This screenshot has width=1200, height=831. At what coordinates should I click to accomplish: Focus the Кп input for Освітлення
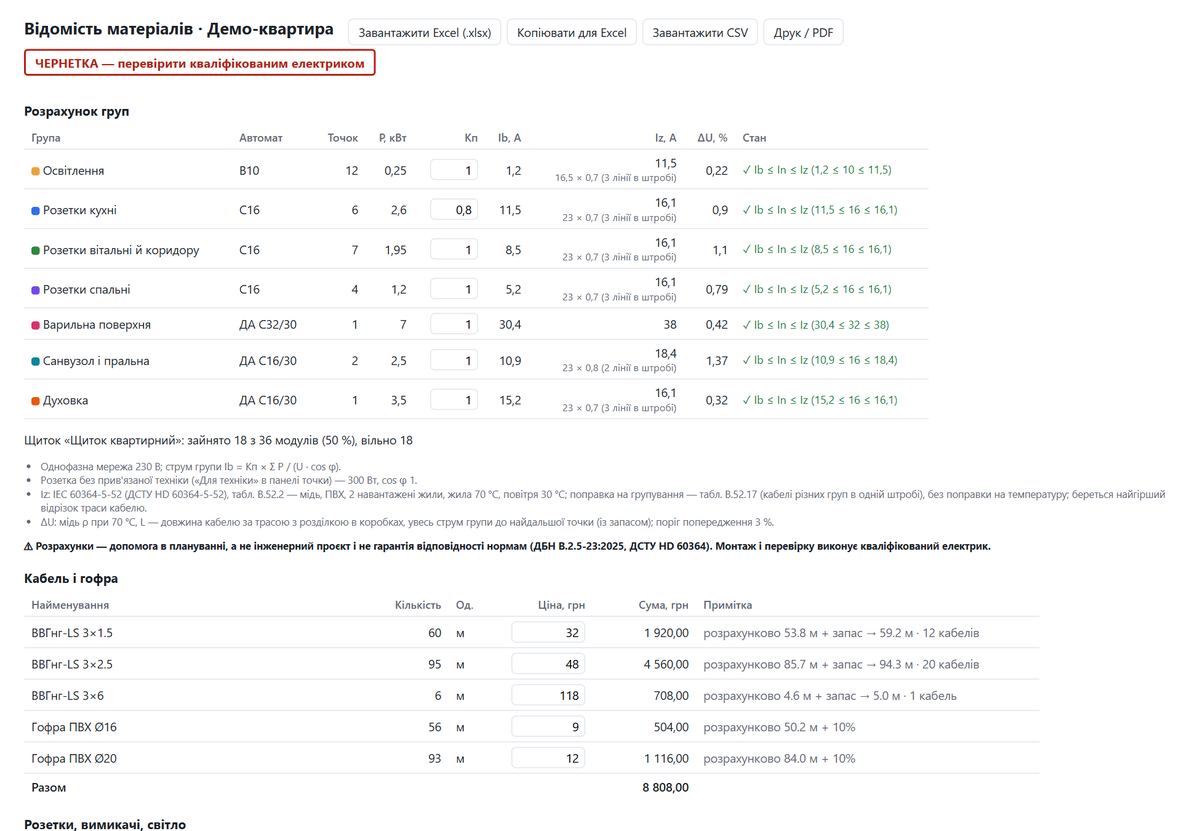point(454,170)
